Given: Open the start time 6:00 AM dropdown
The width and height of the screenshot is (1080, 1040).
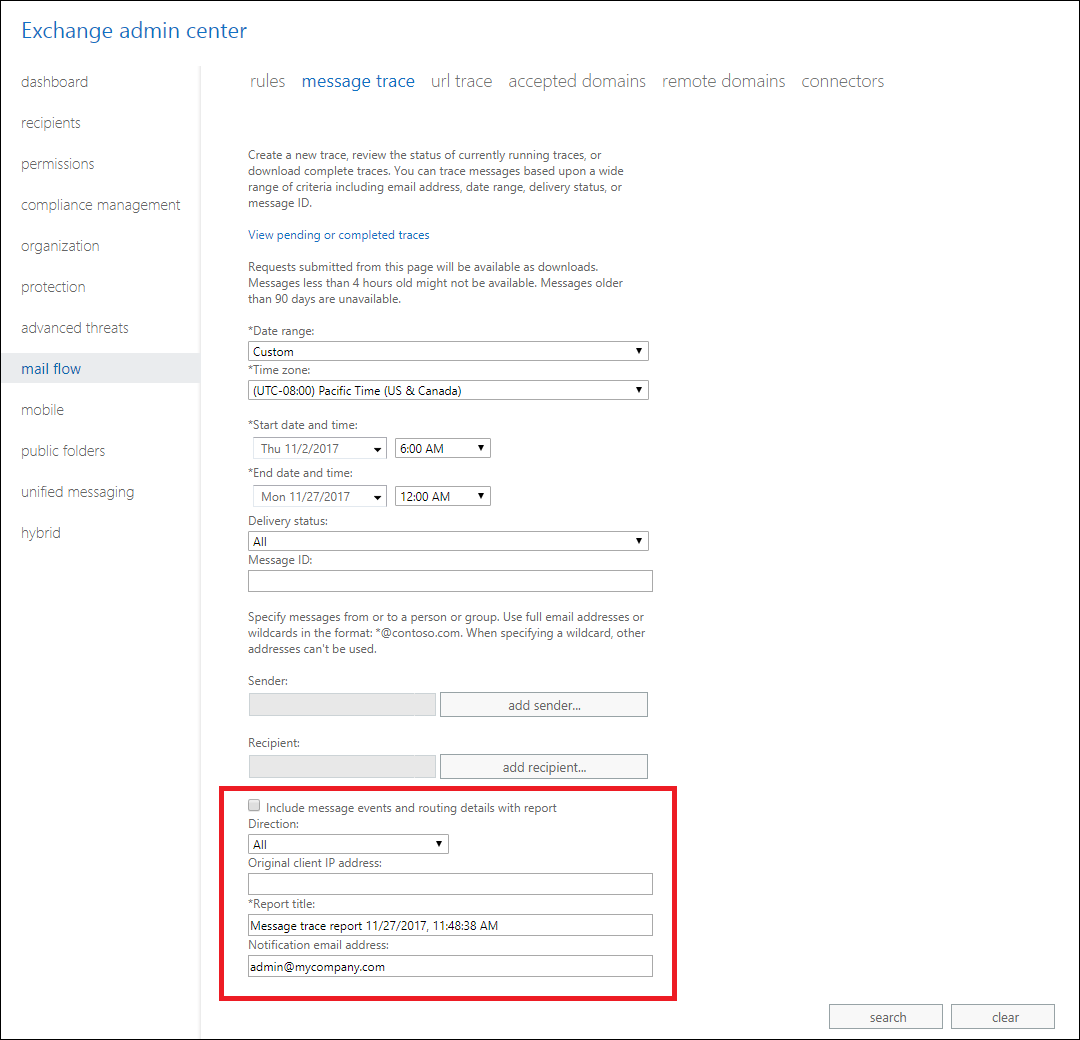Looking at the screenshot, I should click(442, 448).
